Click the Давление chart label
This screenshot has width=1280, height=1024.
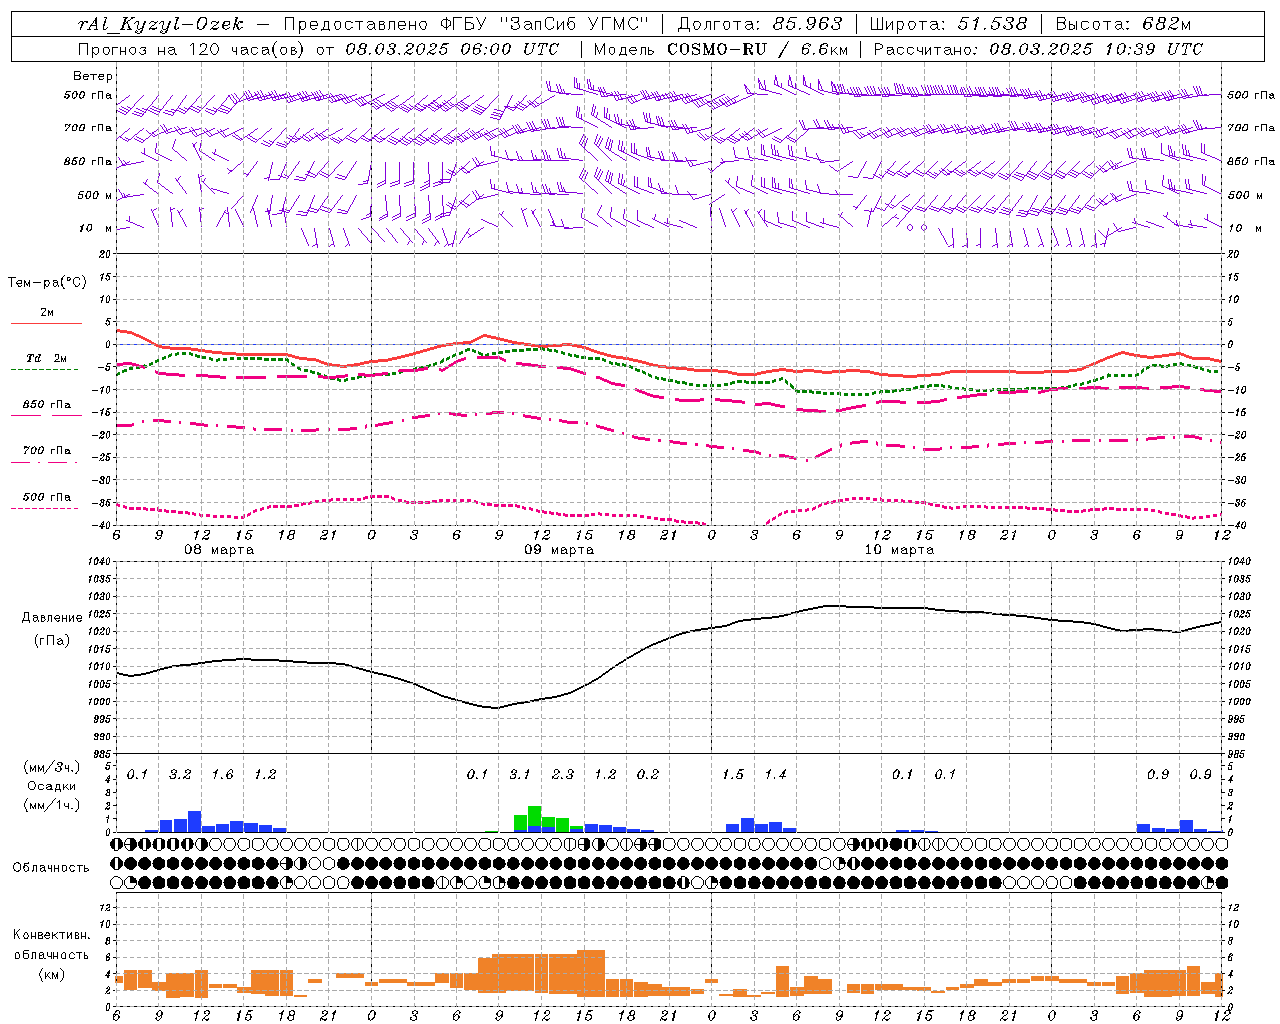click(52, 618)
